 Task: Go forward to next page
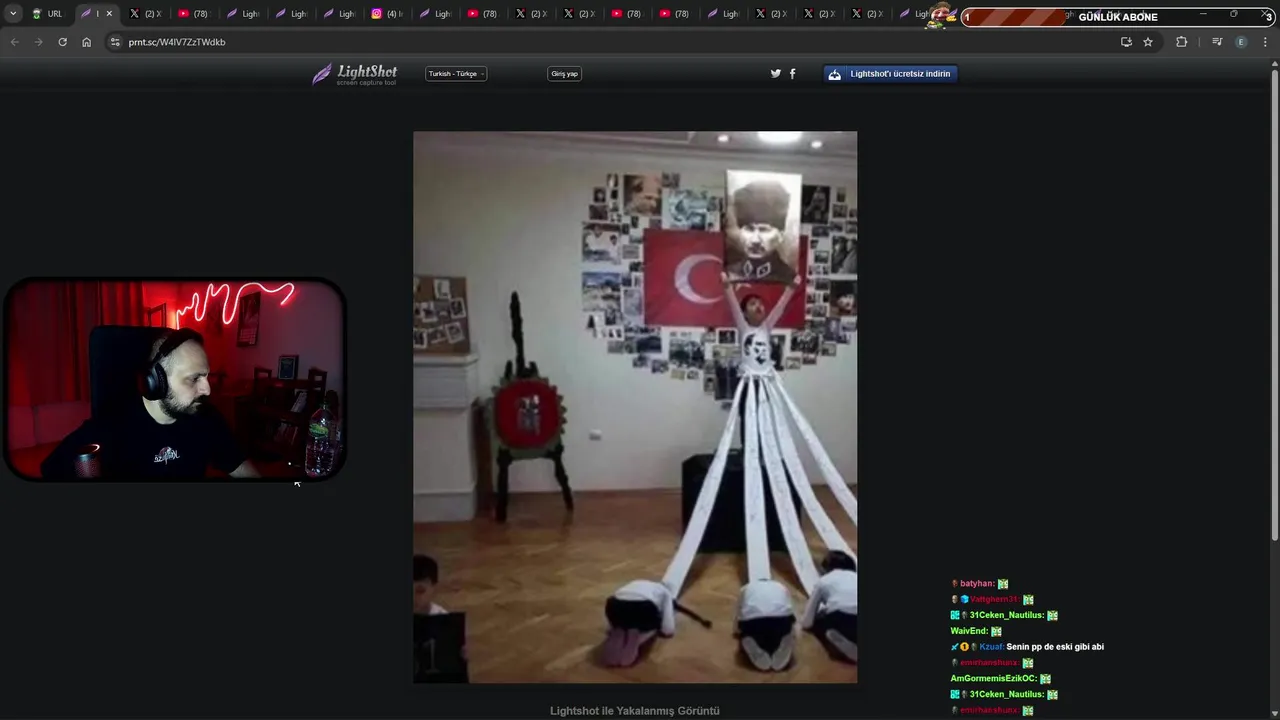38,42
